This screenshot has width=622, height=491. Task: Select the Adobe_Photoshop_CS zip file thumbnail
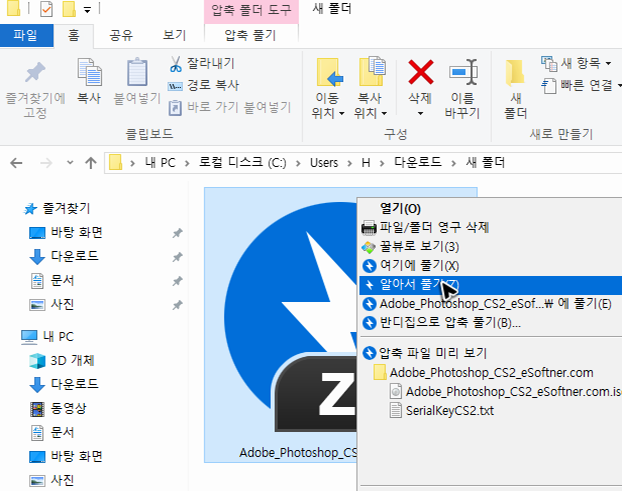click(x=280, y=324)
